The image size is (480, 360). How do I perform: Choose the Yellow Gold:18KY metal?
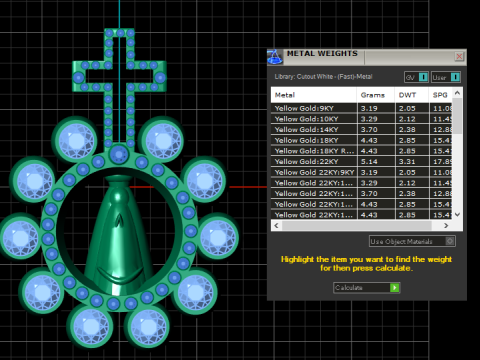(x=362, y=140)
